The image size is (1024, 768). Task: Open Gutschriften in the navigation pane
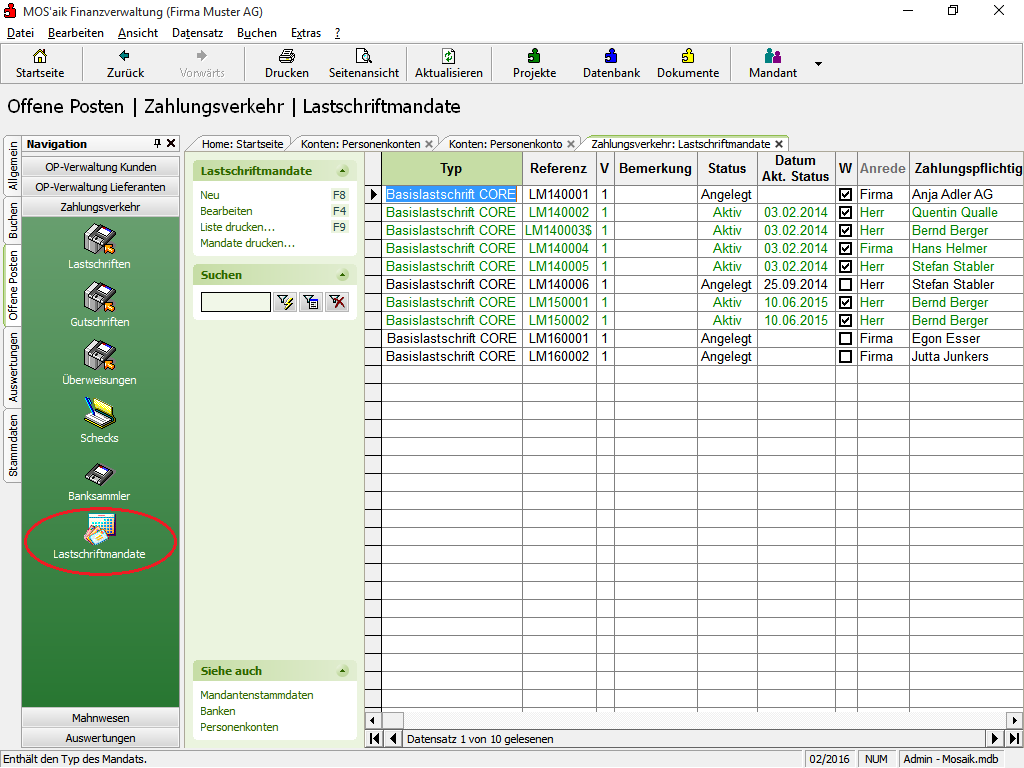99,306
